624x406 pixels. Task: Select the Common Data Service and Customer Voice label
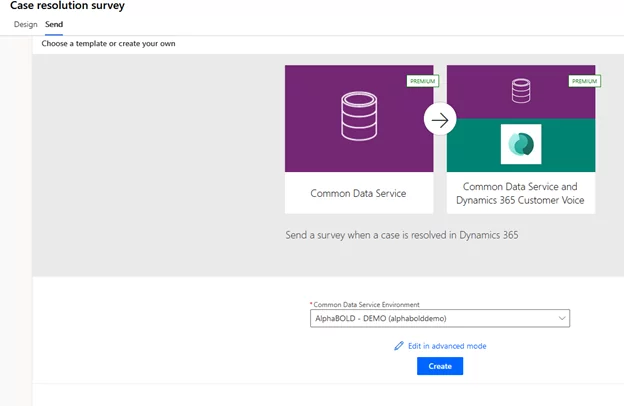(x=520, y=193)
